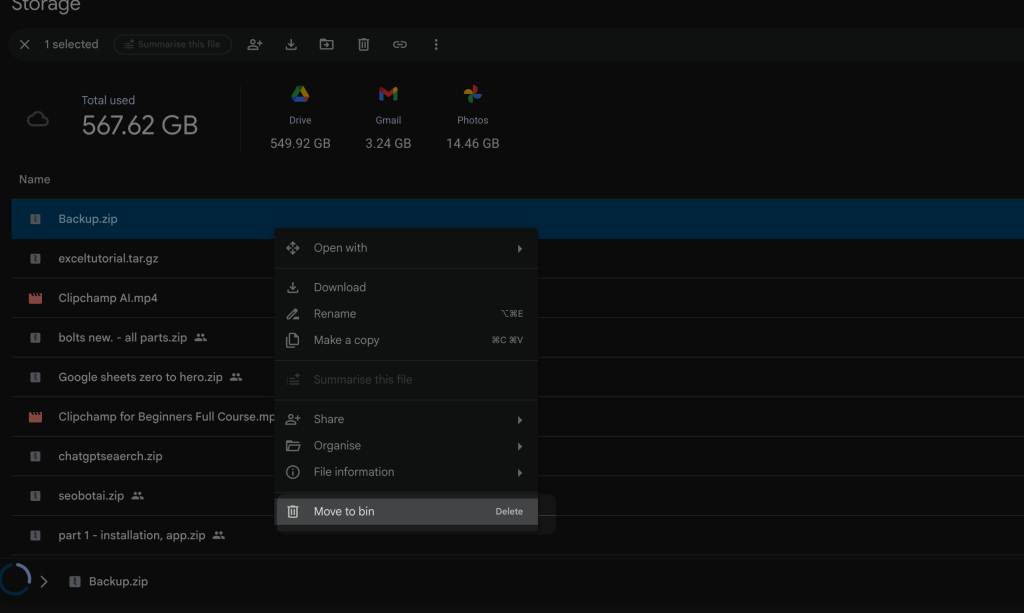
Task: Click the Download icon in the toolbar
Action: coord(291,44)
